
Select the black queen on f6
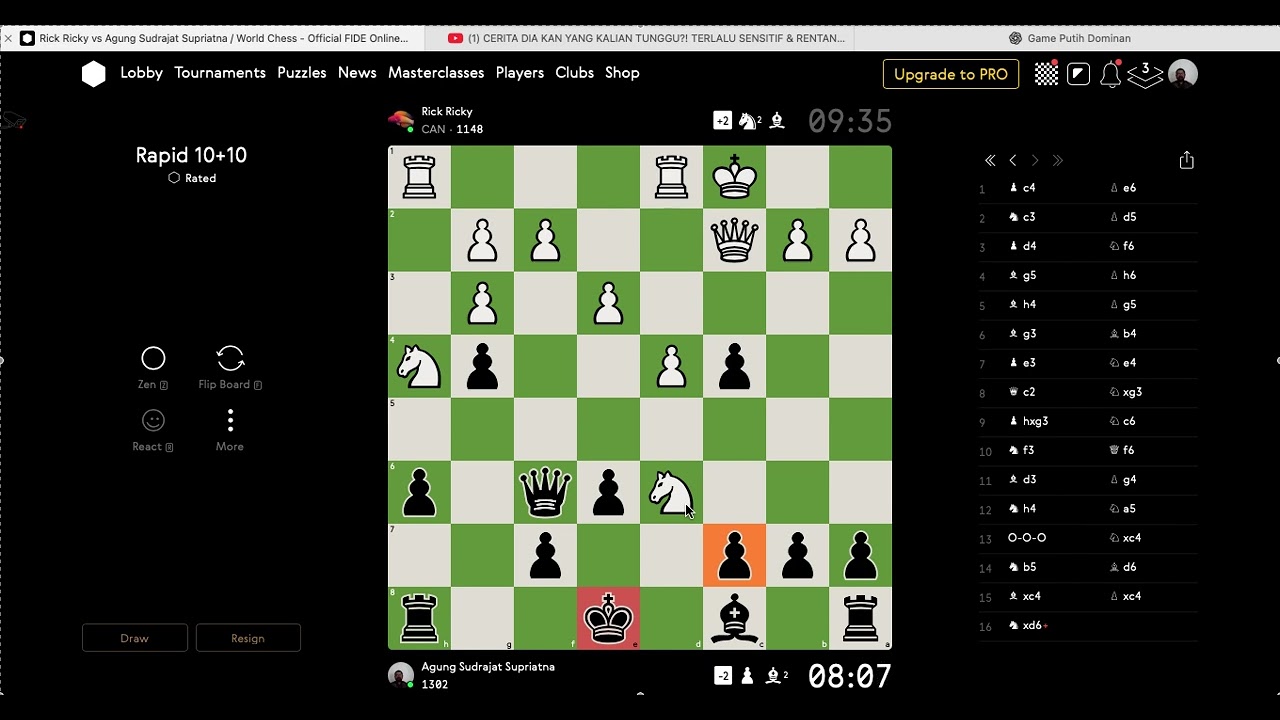pyautogui.click(x=545, y=492)
